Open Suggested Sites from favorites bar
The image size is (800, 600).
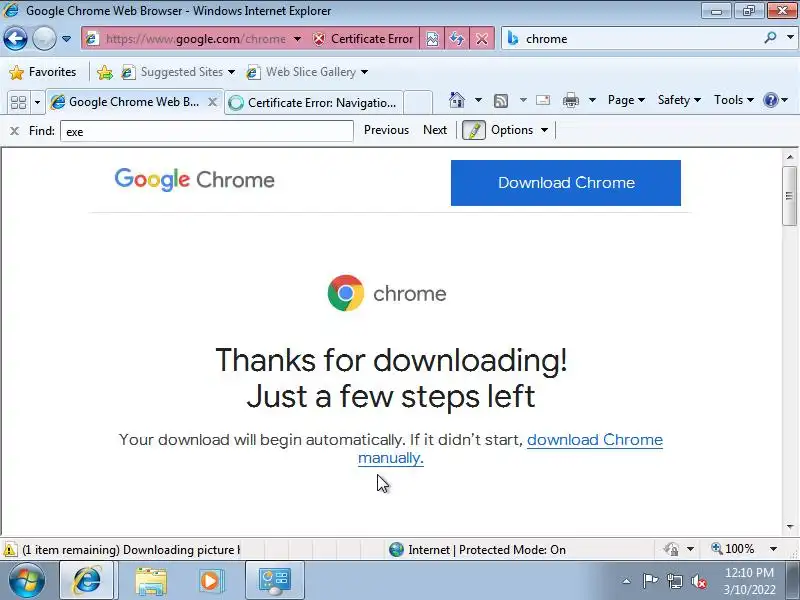178,72
